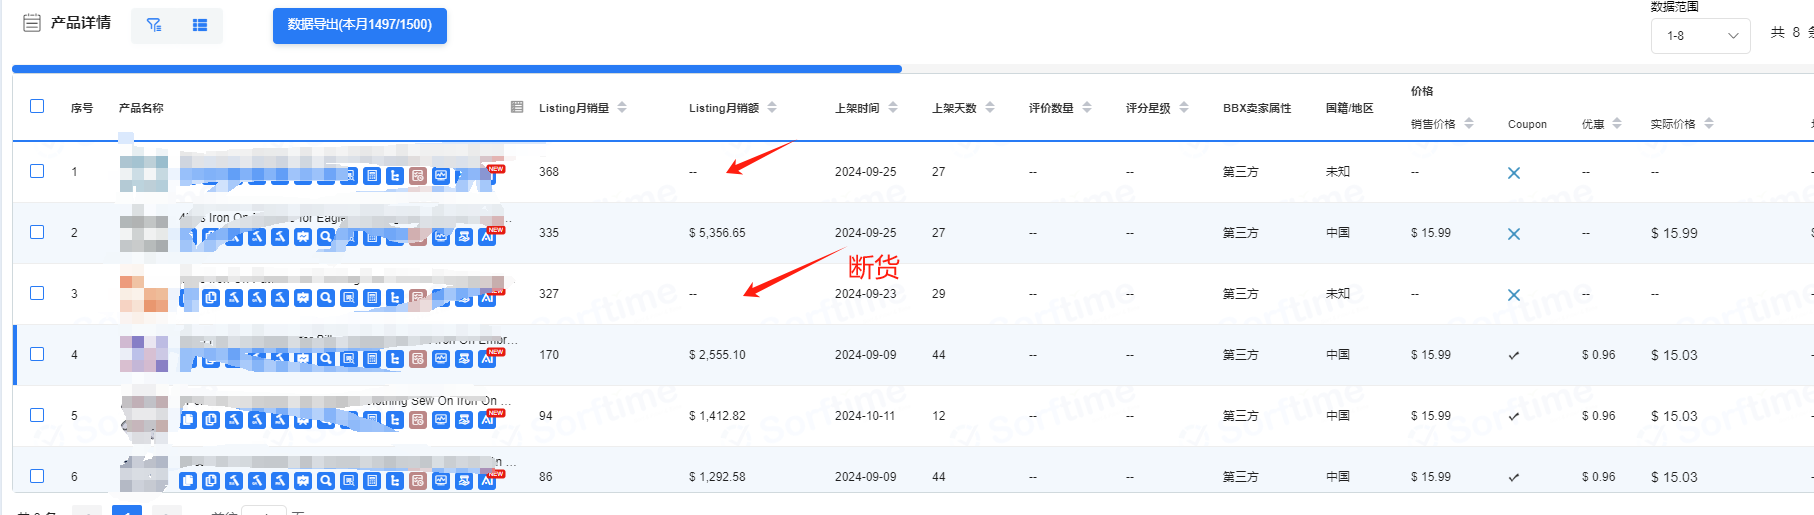Check the checkbox for row 3
1814x515 pixels.
click(x=37, y=293)
